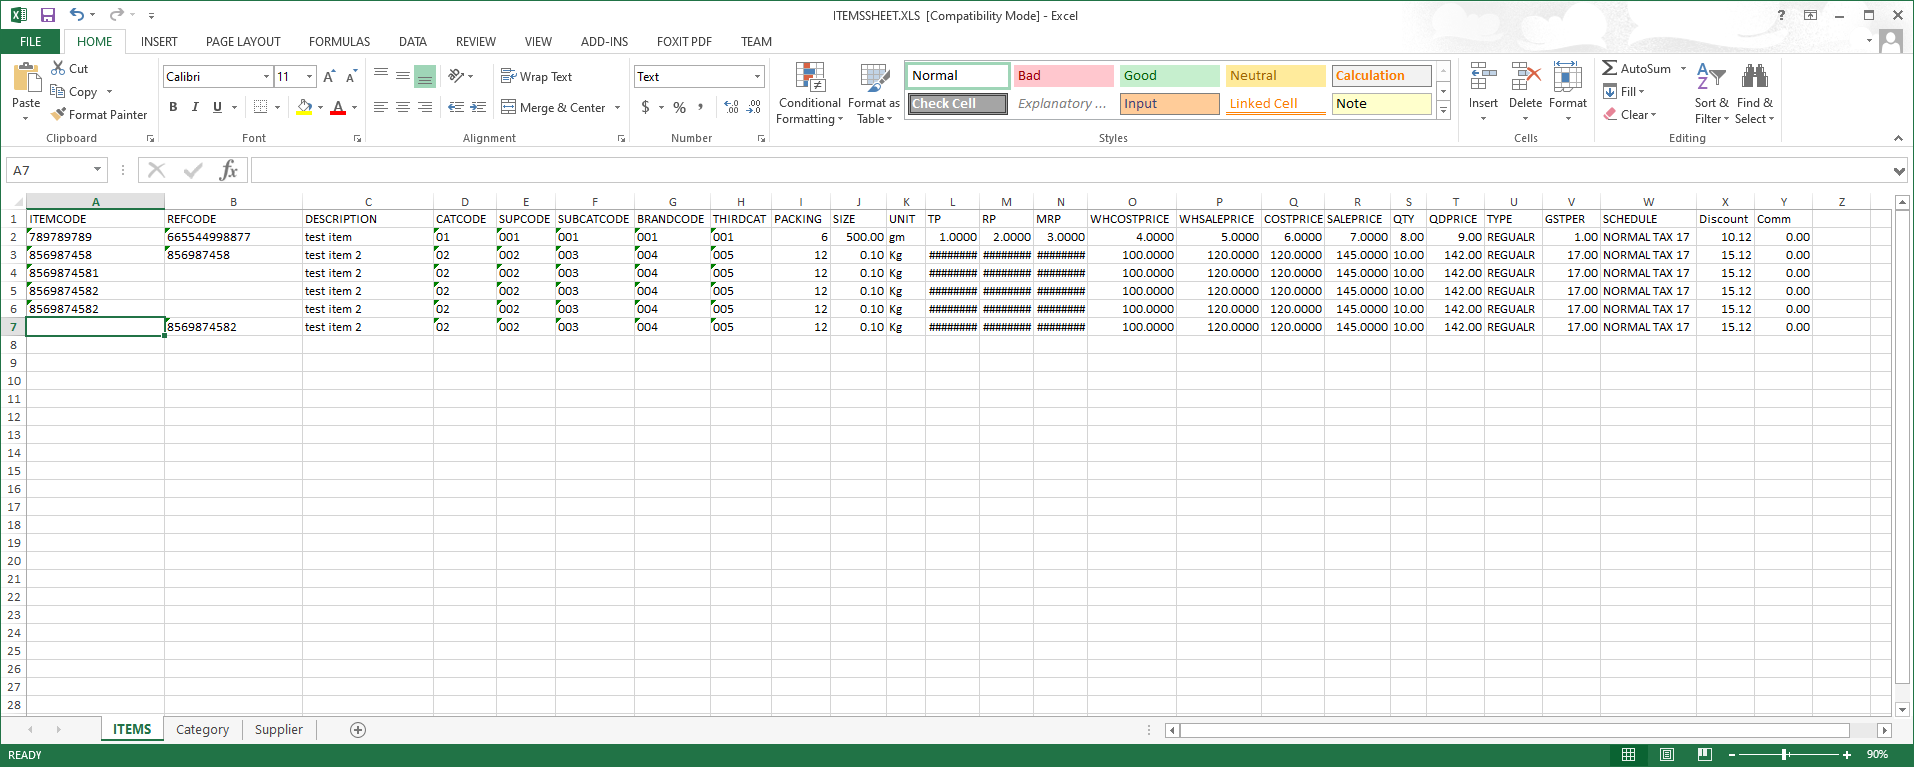The height and width of the screenshot is (767, 1914).
Task: Expand the cell styles gallery
Action: point(1443,111)
